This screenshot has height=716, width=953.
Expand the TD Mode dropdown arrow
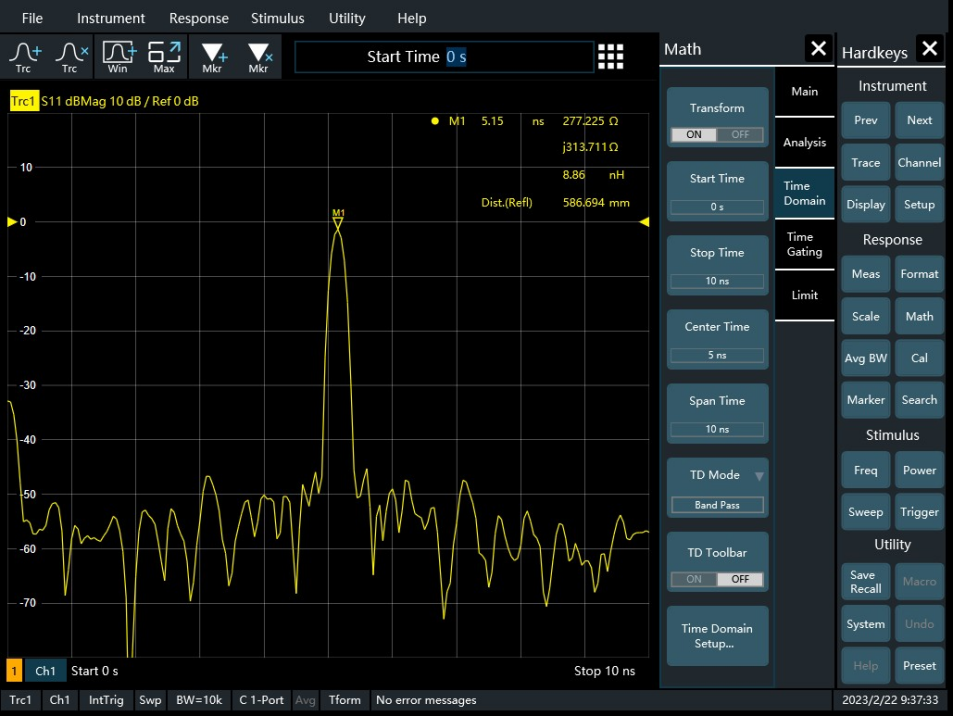point(759,476)
